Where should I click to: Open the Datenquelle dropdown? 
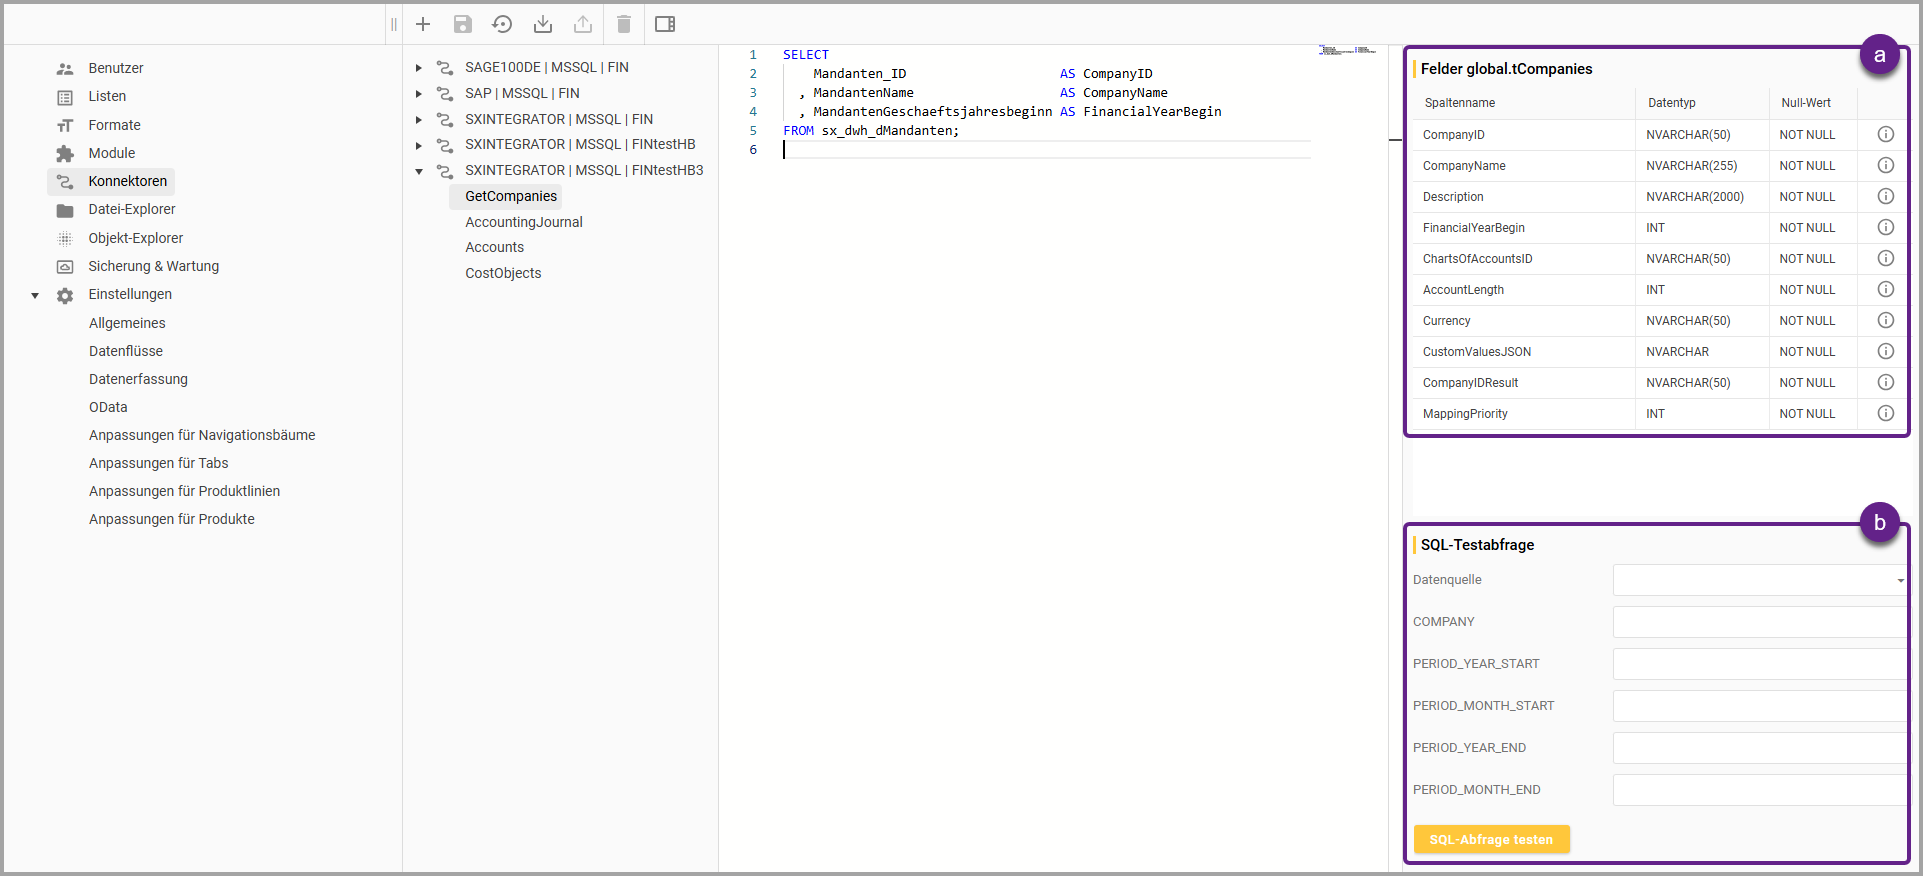click(x=1759, y=580)
